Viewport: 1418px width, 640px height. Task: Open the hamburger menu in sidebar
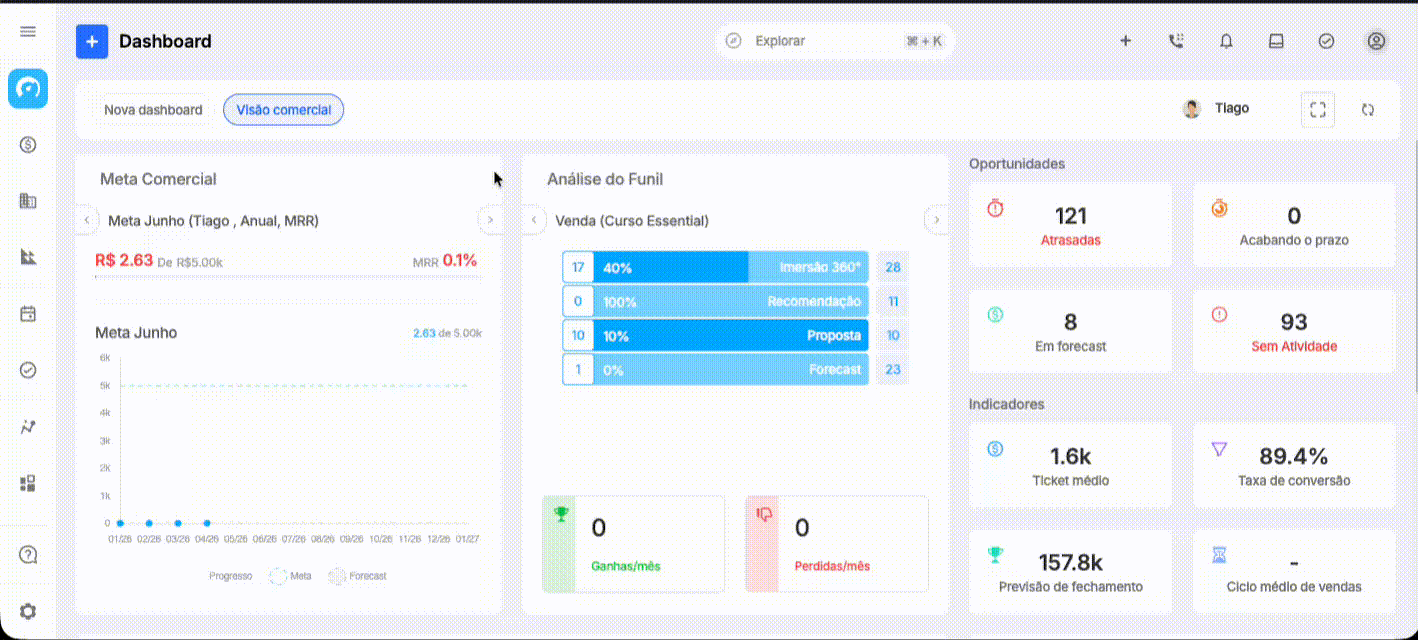(x=28, y=32)
